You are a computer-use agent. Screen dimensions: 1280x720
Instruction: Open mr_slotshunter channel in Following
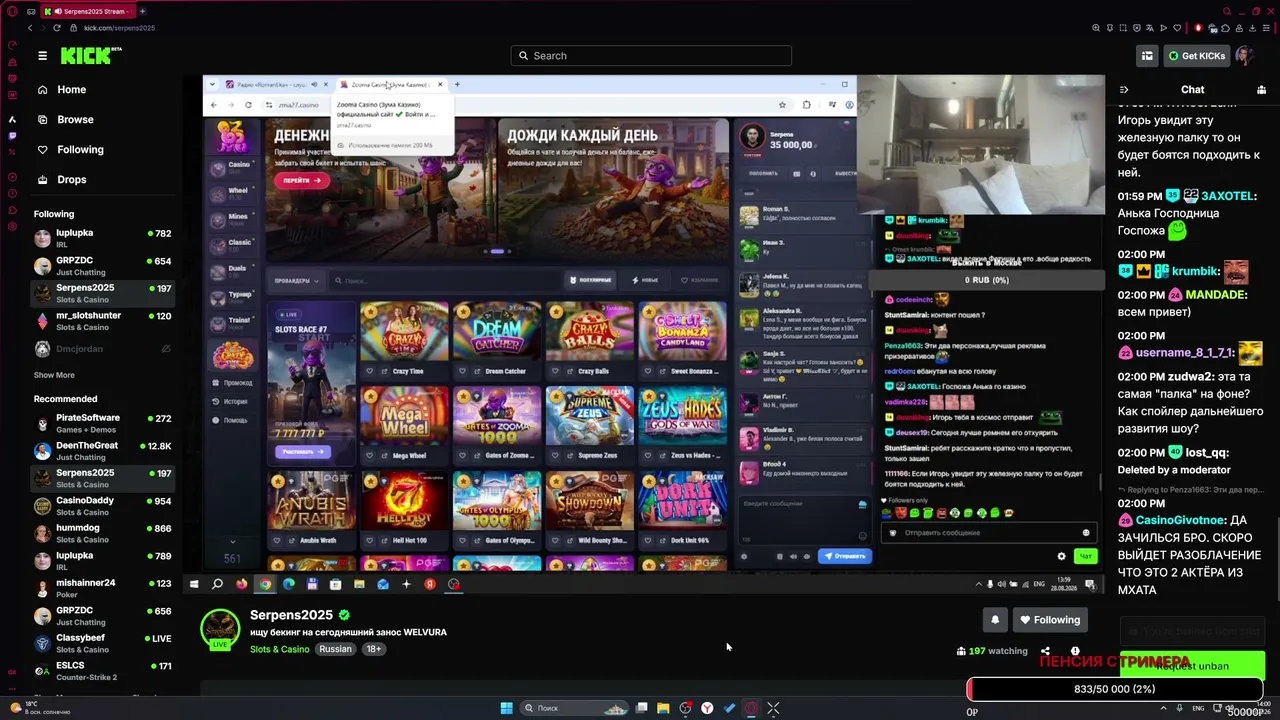point(102,320)
